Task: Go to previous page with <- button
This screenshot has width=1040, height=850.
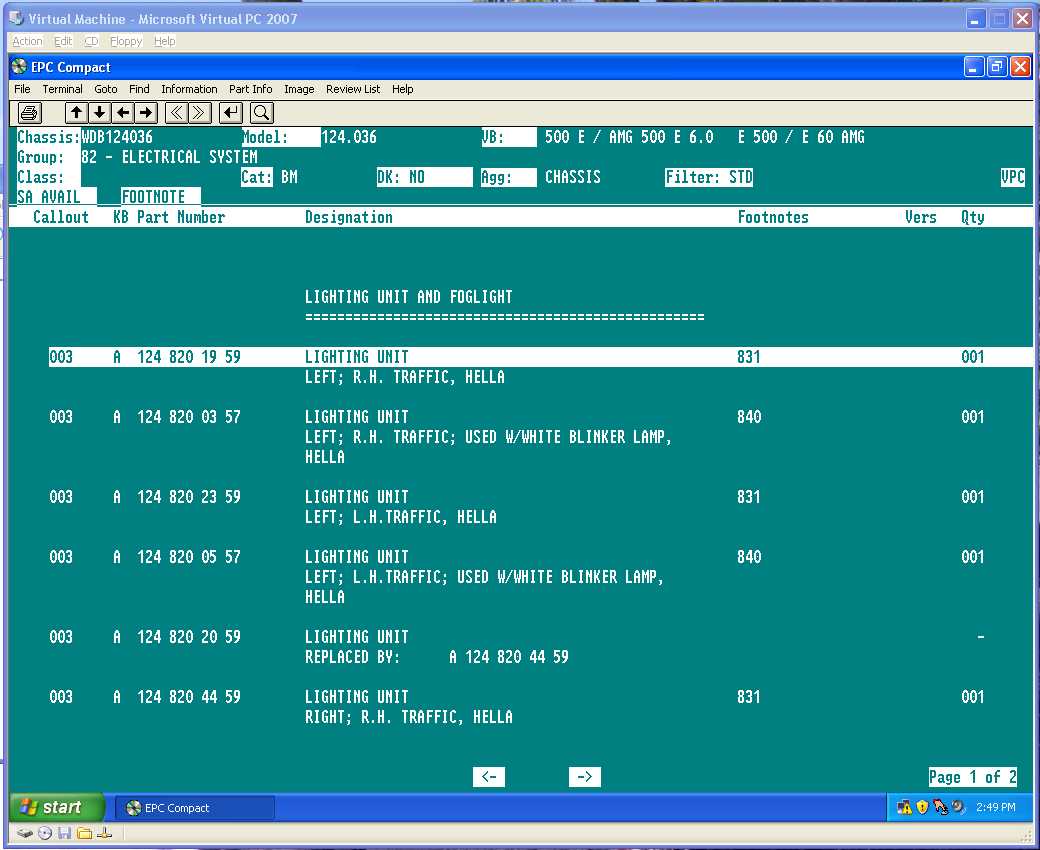Action: click(489, 777)
